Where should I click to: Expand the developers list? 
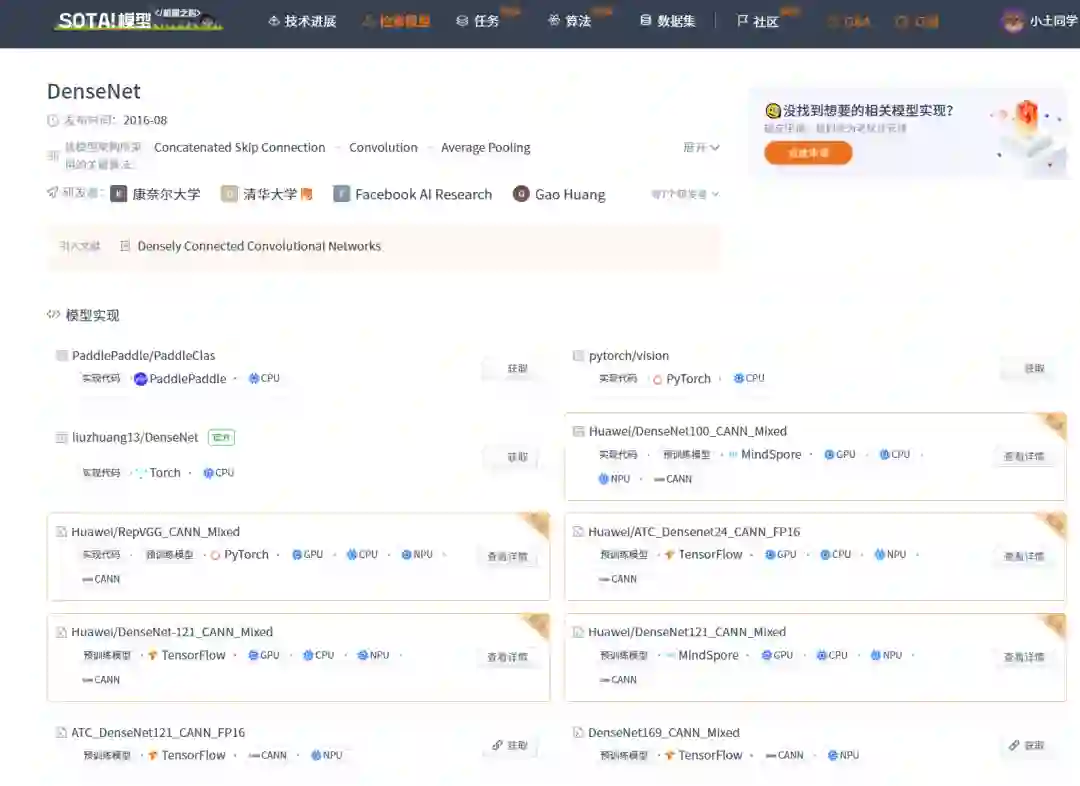pyautogui.click(x=685, y=194)
